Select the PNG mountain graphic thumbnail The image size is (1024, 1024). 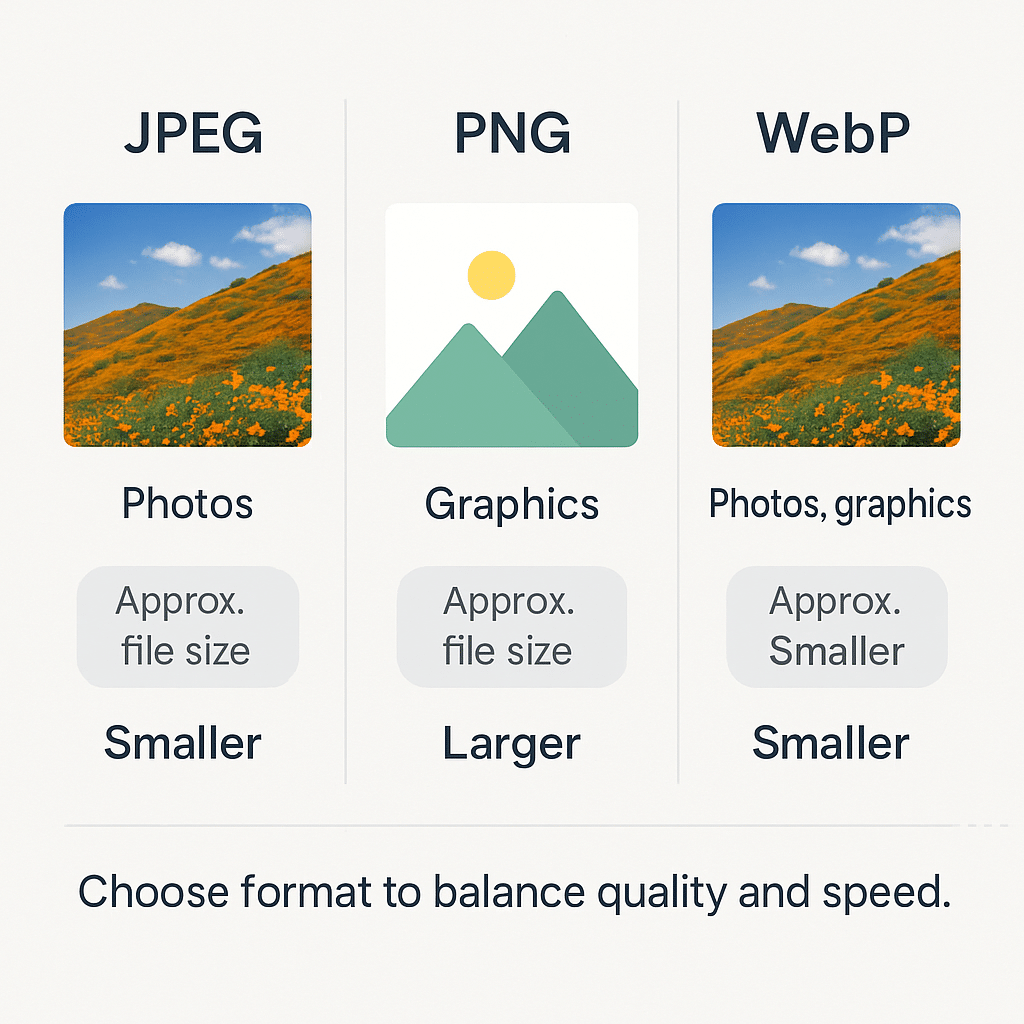(x=511, y=325)
